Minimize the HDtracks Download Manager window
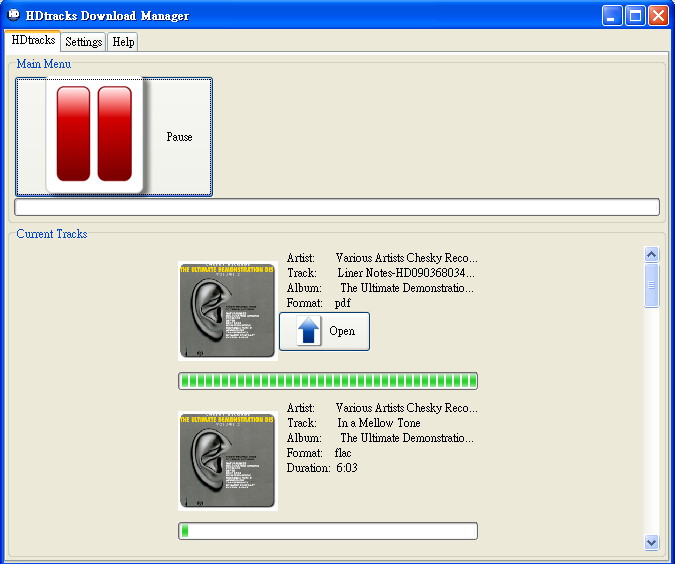The image size is (675, 564). click(x=612, y=16)
